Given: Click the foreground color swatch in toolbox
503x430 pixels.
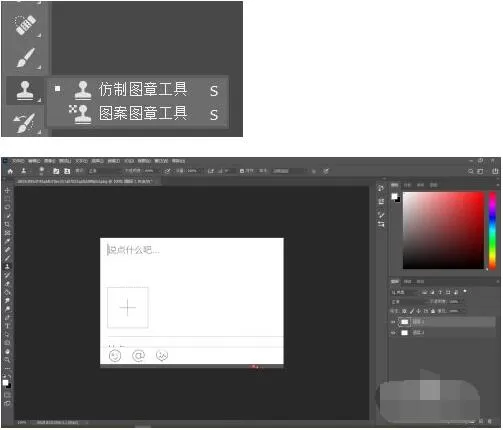Looking at the screenshot, I should tap(5, 383).
